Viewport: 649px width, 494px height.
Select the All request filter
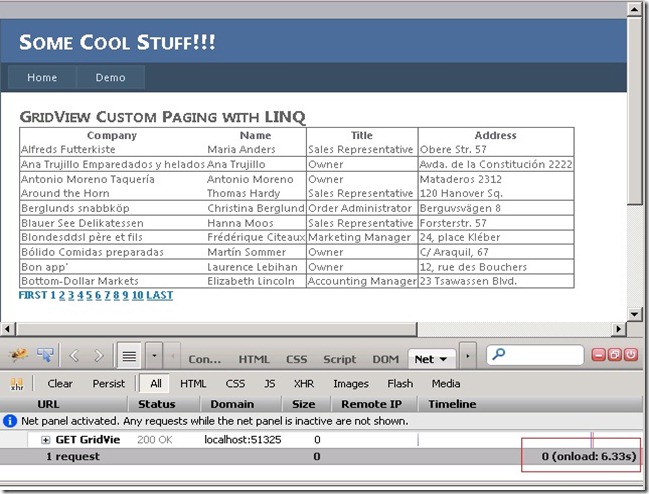(156, 384)
